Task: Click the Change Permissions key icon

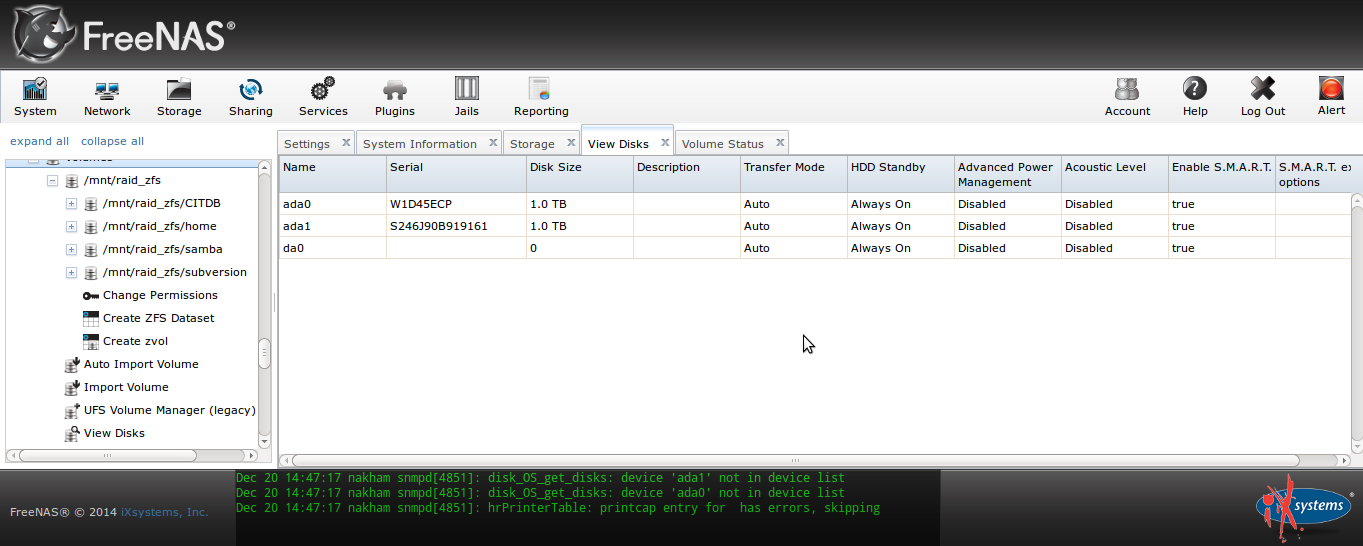Action: (91, 295)
